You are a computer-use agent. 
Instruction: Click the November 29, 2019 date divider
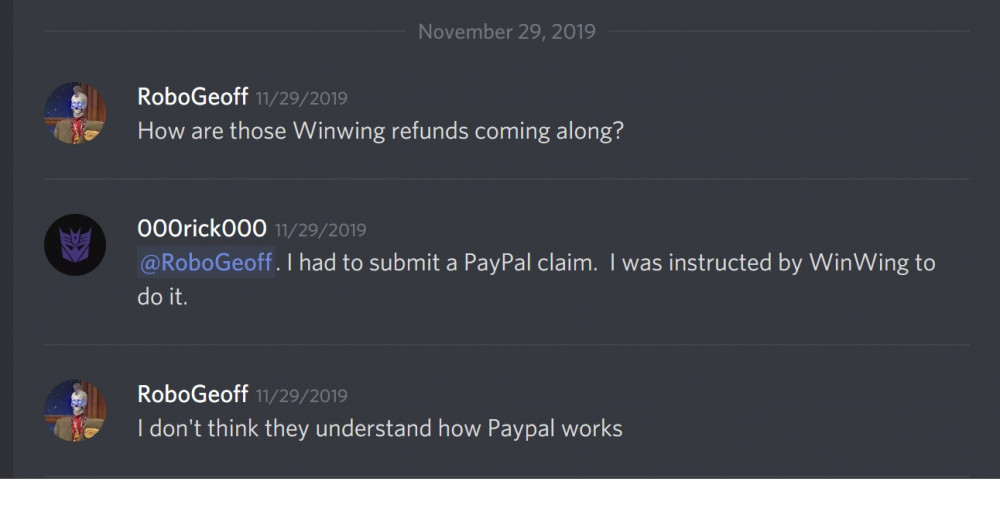[506, 31]
